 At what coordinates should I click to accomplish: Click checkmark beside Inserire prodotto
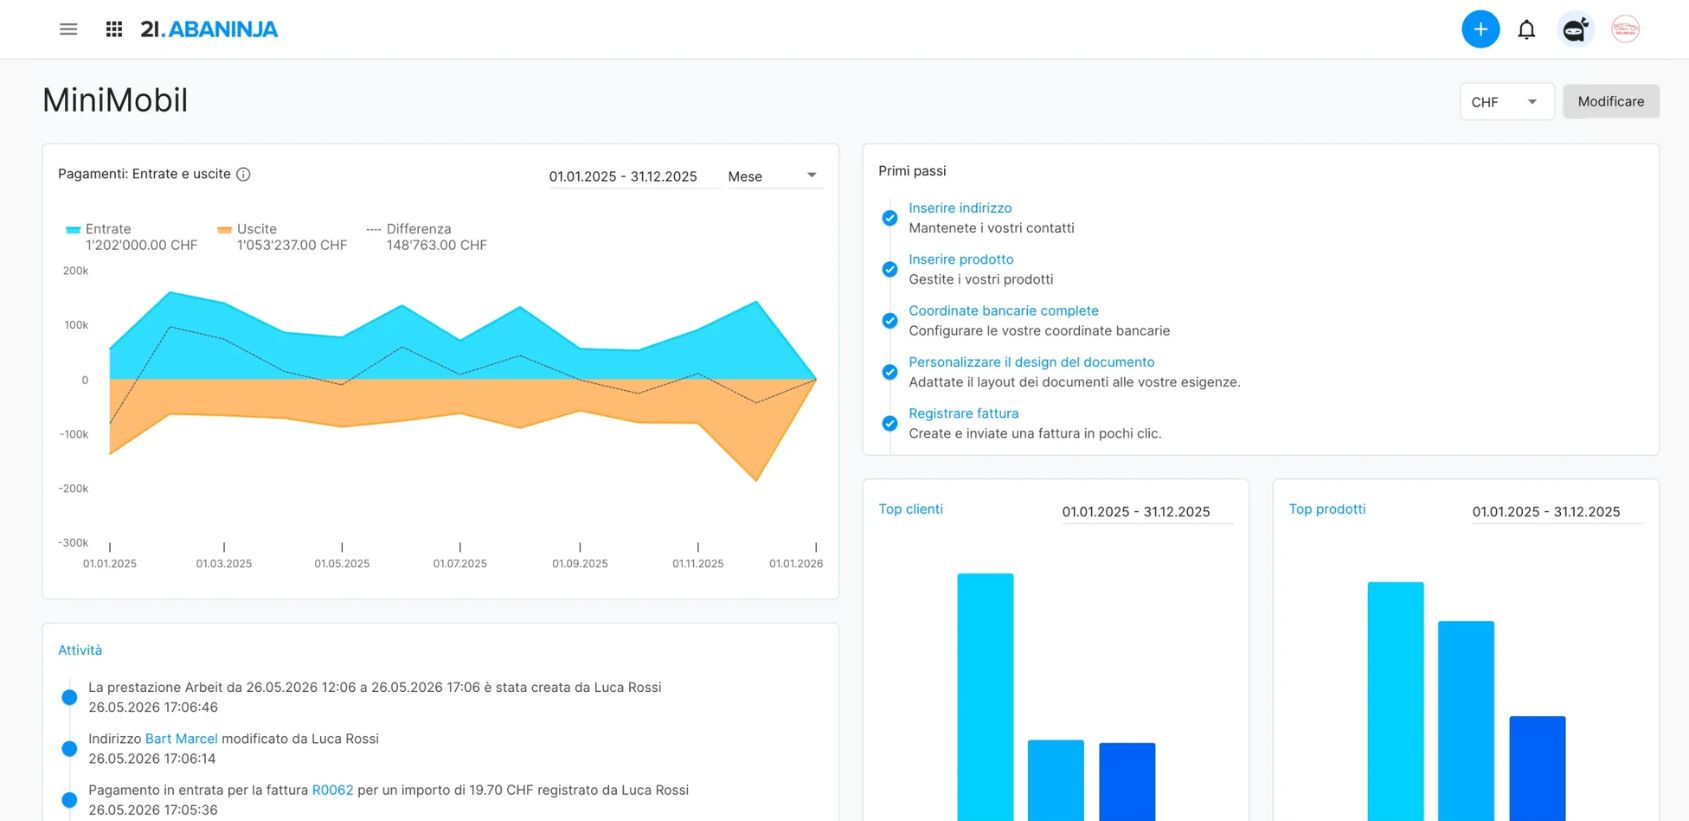coord(889,269)
